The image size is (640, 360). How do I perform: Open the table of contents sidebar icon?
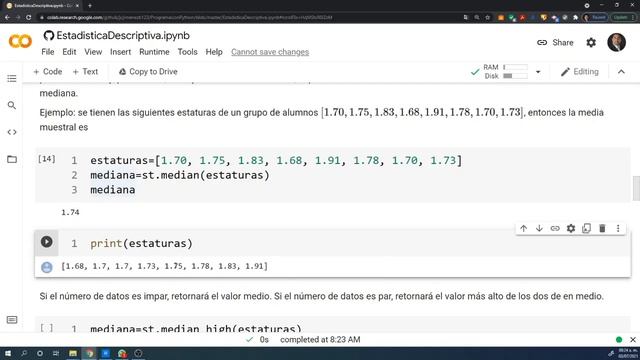(x=12, y=78)
